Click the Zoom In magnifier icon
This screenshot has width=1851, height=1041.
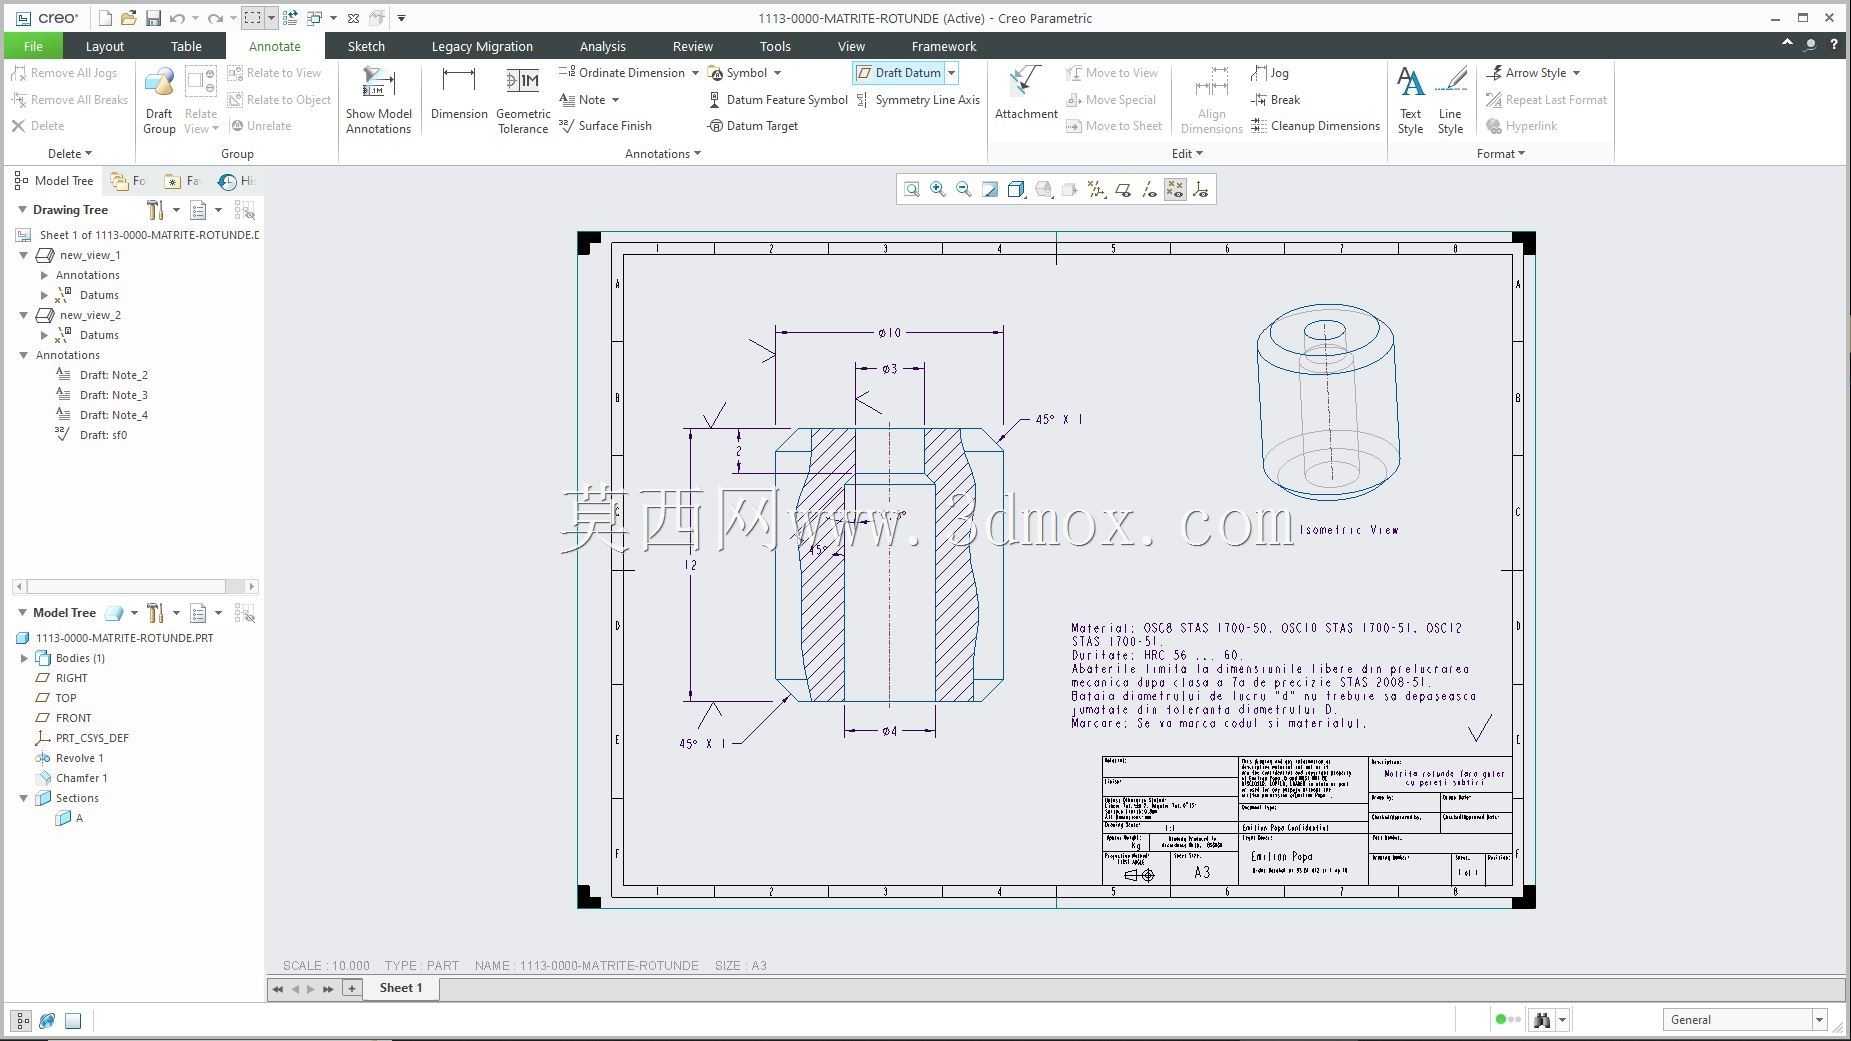938,190
